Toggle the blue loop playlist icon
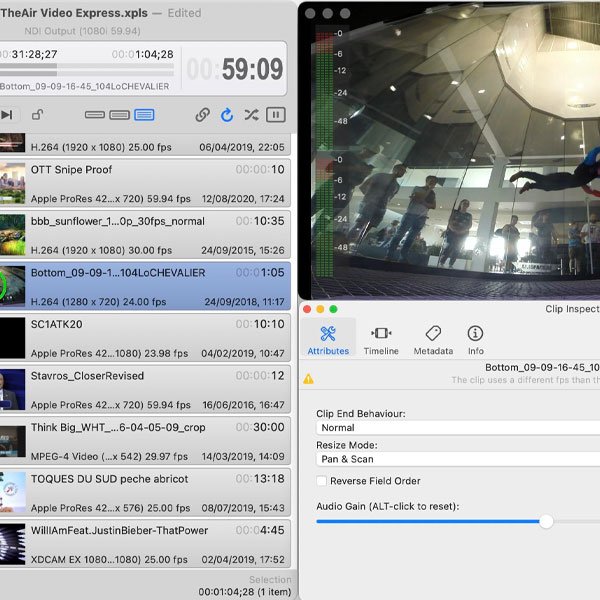The height and width of the screenshot is (600, 600). (x=227, y=115)
